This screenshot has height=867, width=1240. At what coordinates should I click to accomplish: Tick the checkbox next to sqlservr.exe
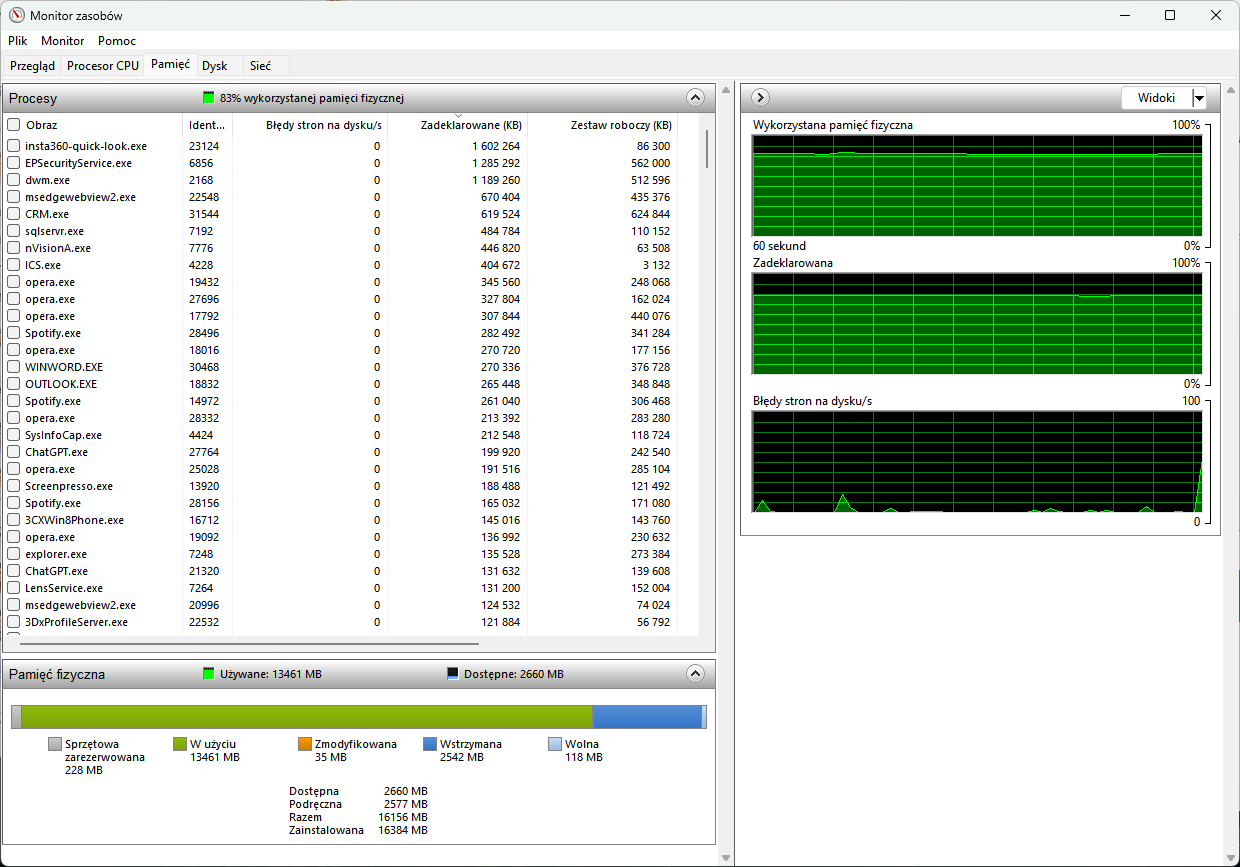[14, 231]
